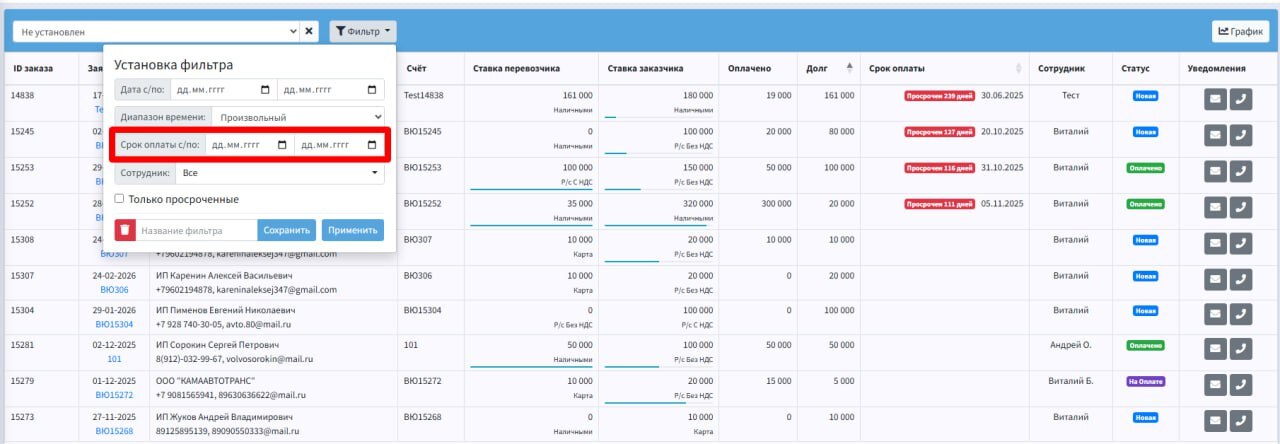Click phone icon for order 15308
Viewport: 1280px width, 444px height.
coord(1241,243)
